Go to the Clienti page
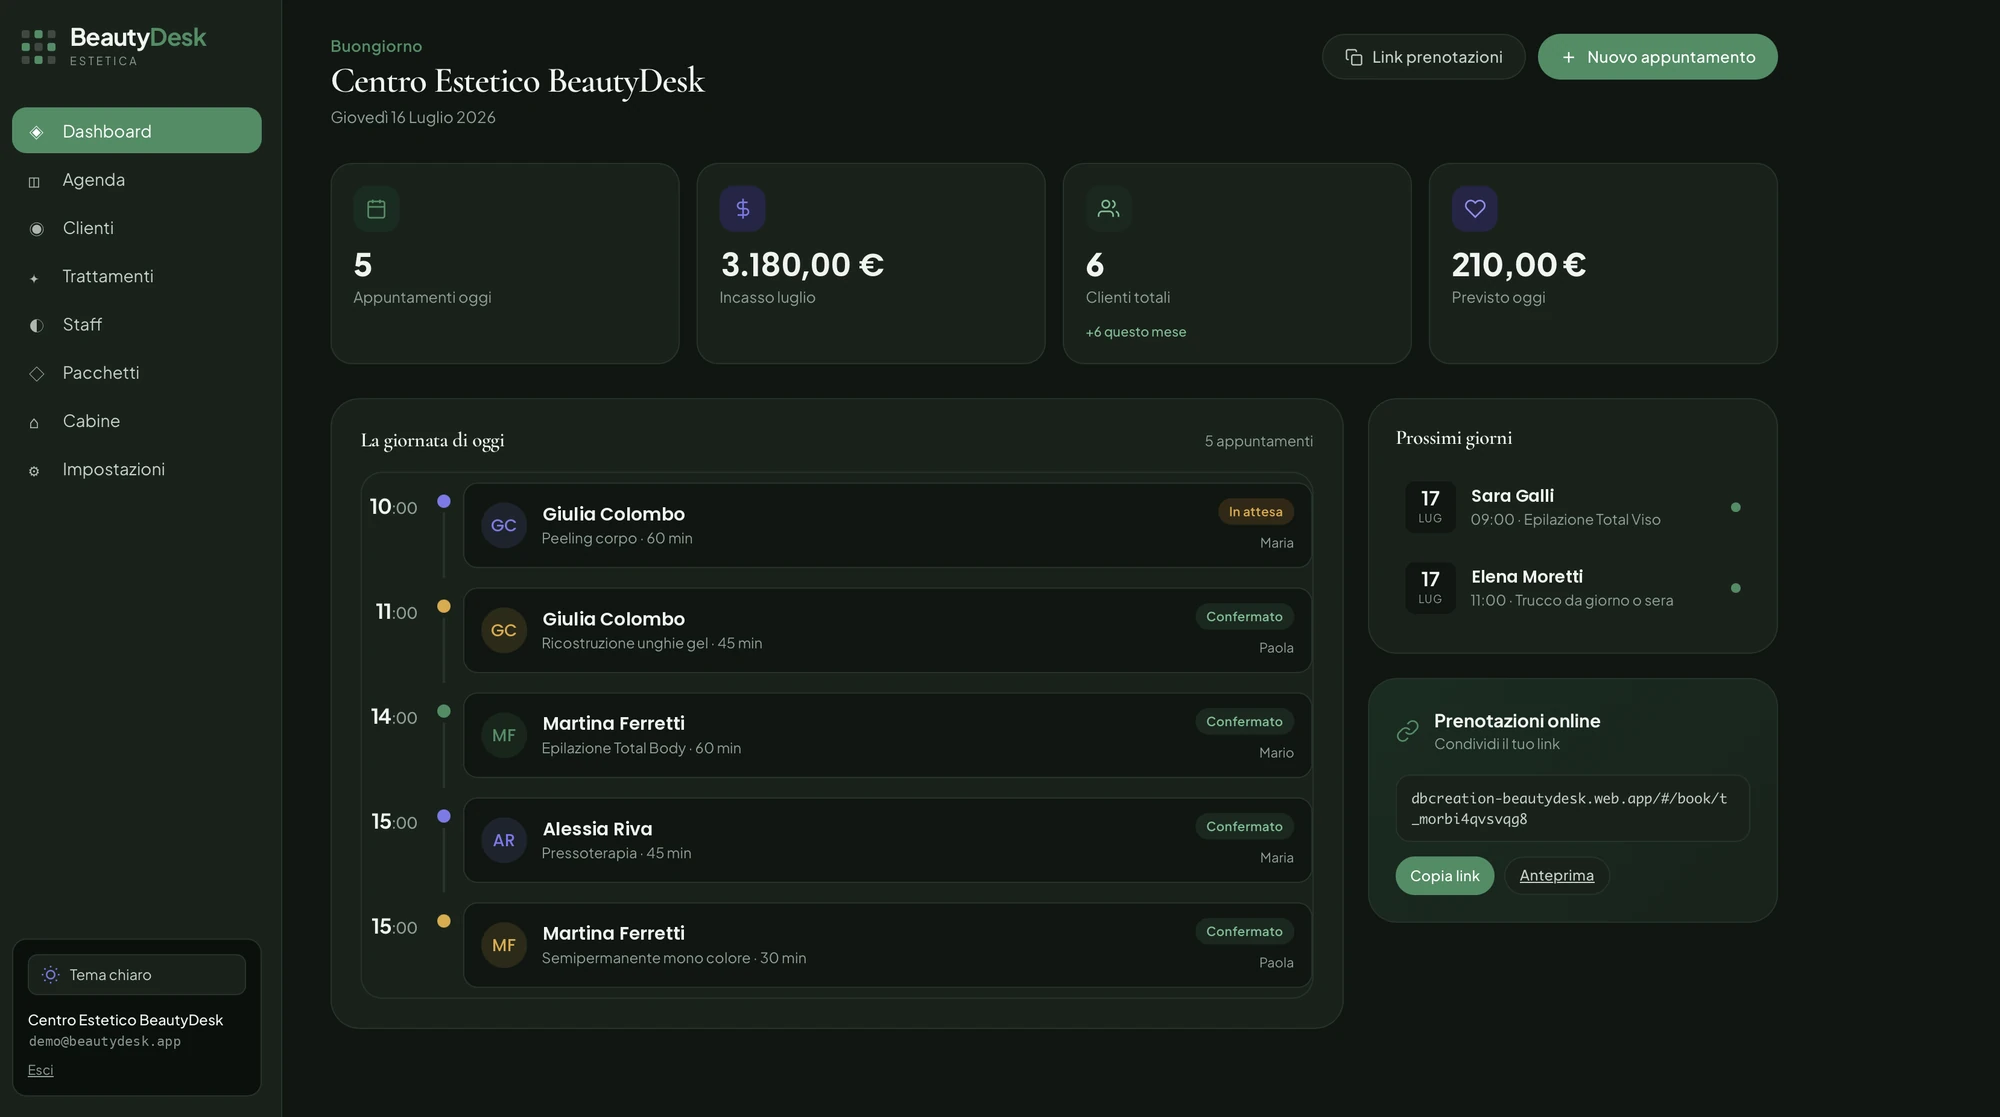The width and height of the screenshot is (2000, 1117). pos(137,228)
